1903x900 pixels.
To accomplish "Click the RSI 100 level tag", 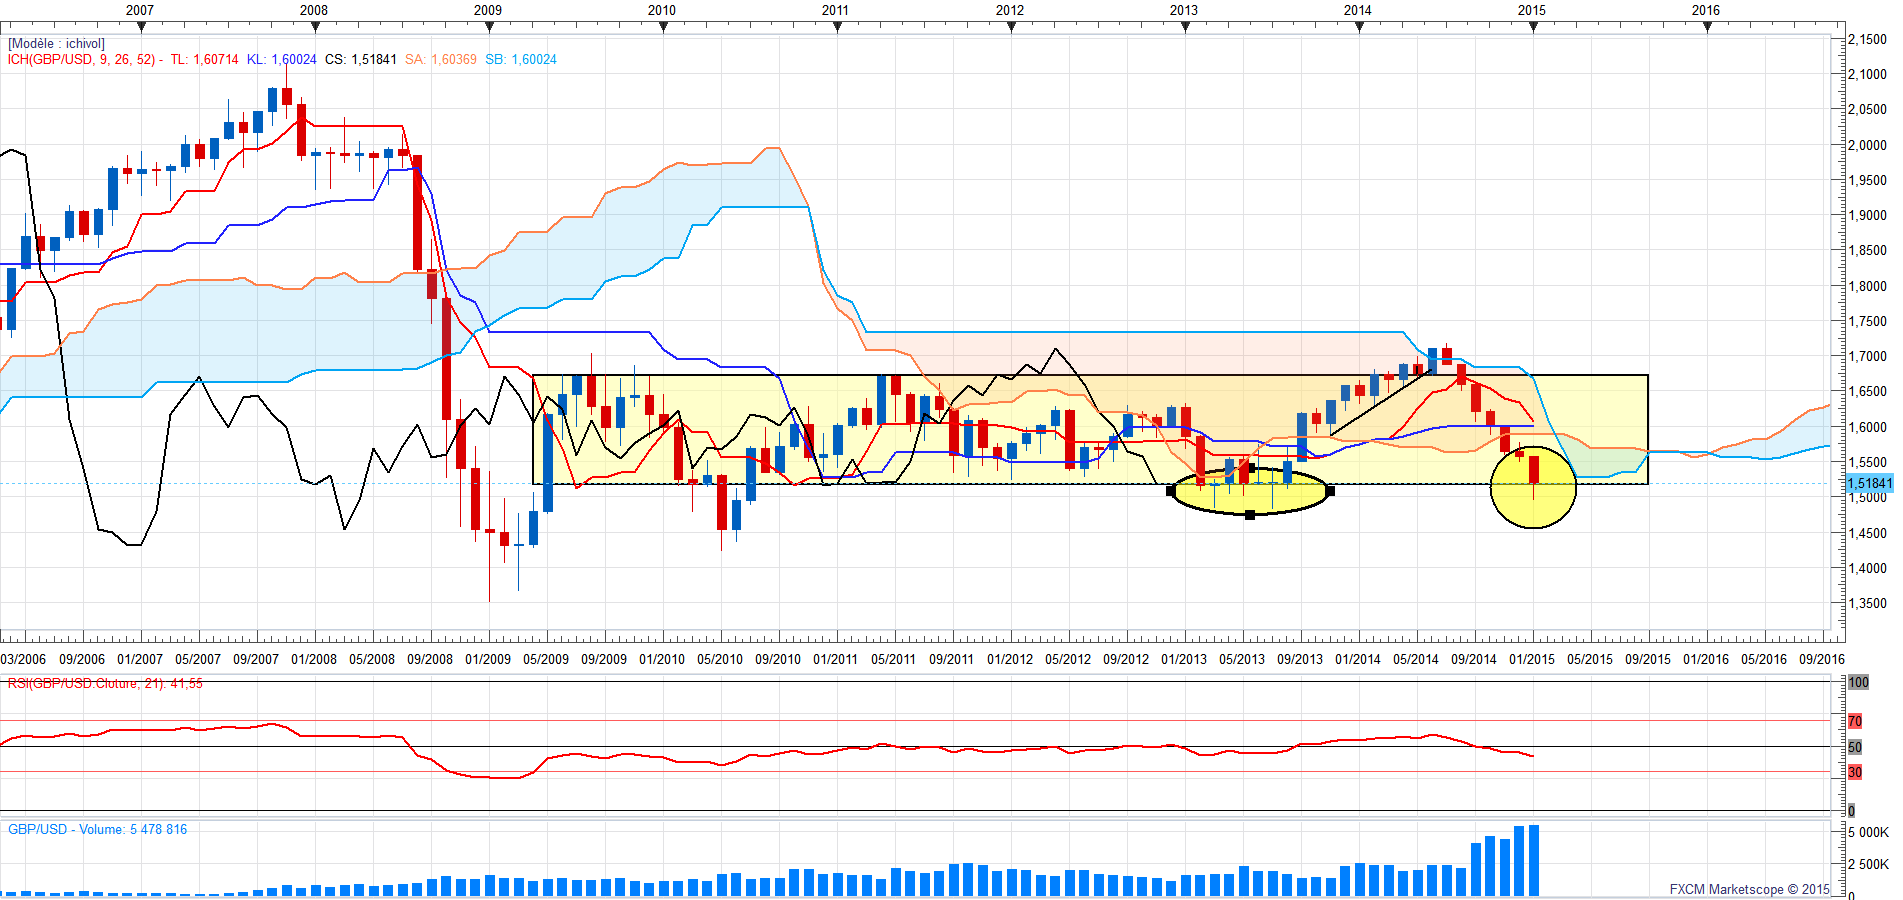I will point(1858,683).
